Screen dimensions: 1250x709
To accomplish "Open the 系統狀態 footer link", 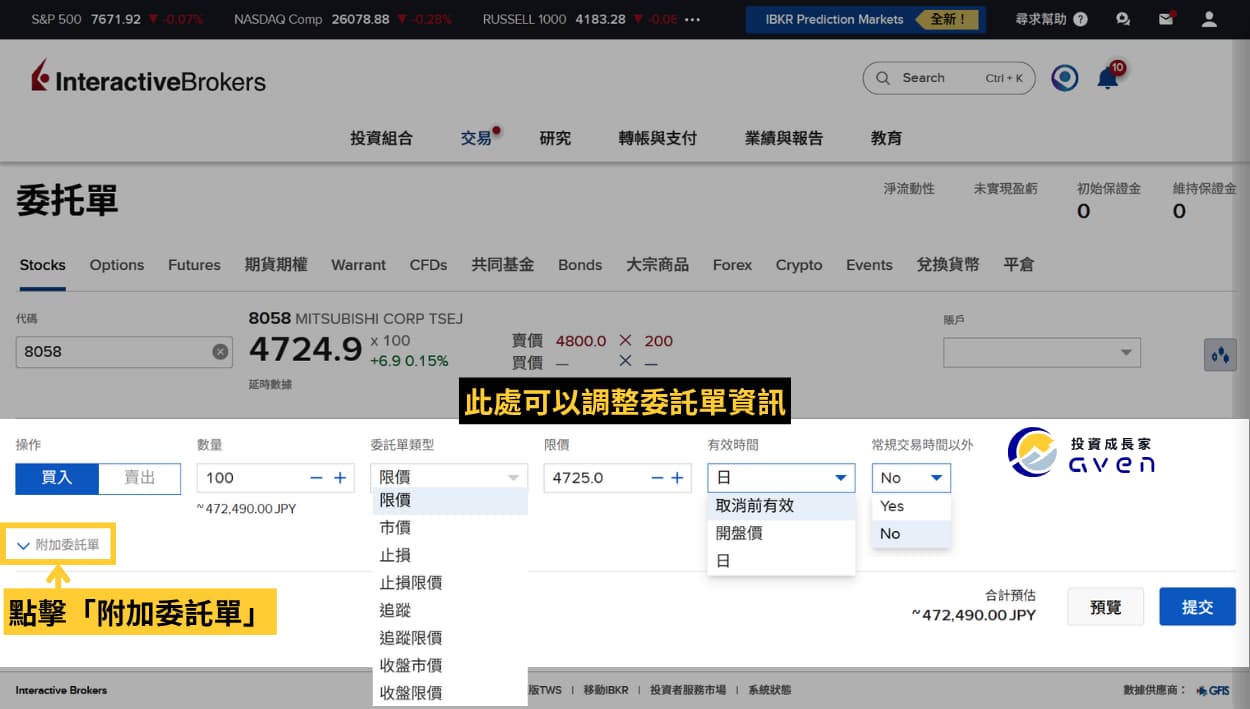I will [x=769, y=690].
